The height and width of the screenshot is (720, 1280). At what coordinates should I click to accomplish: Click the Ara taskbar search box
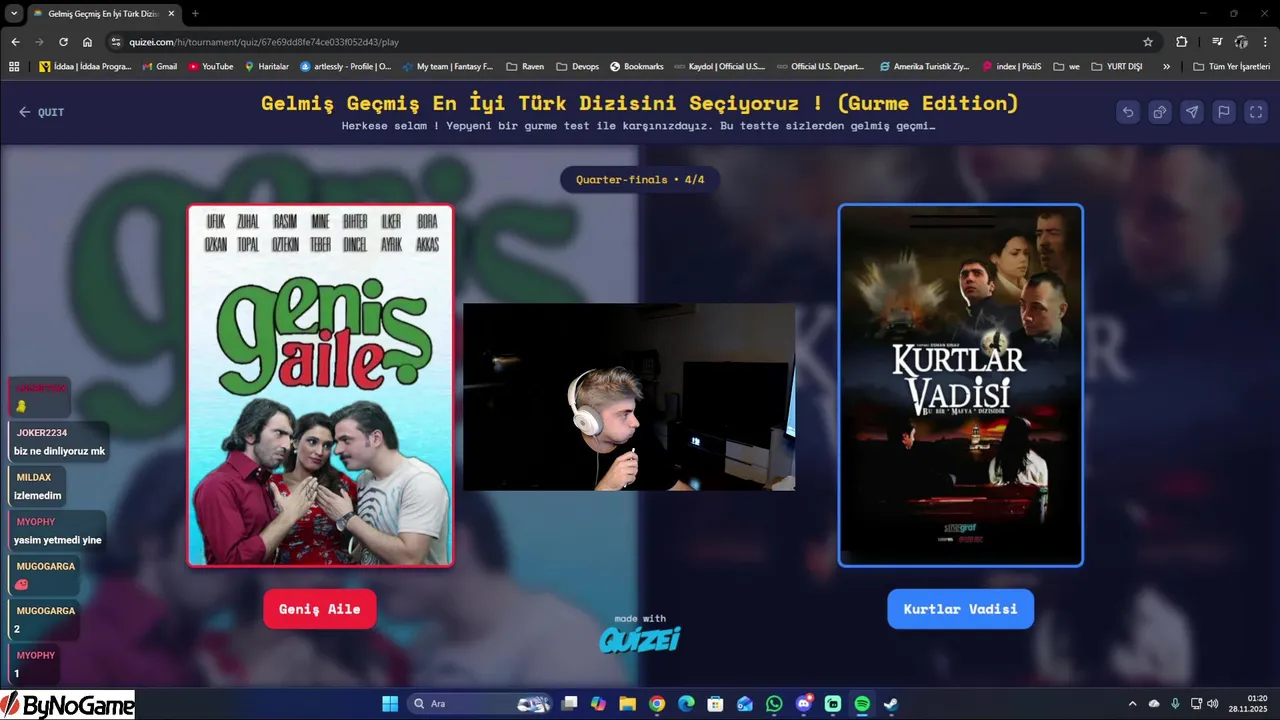[x=481, y=704]
